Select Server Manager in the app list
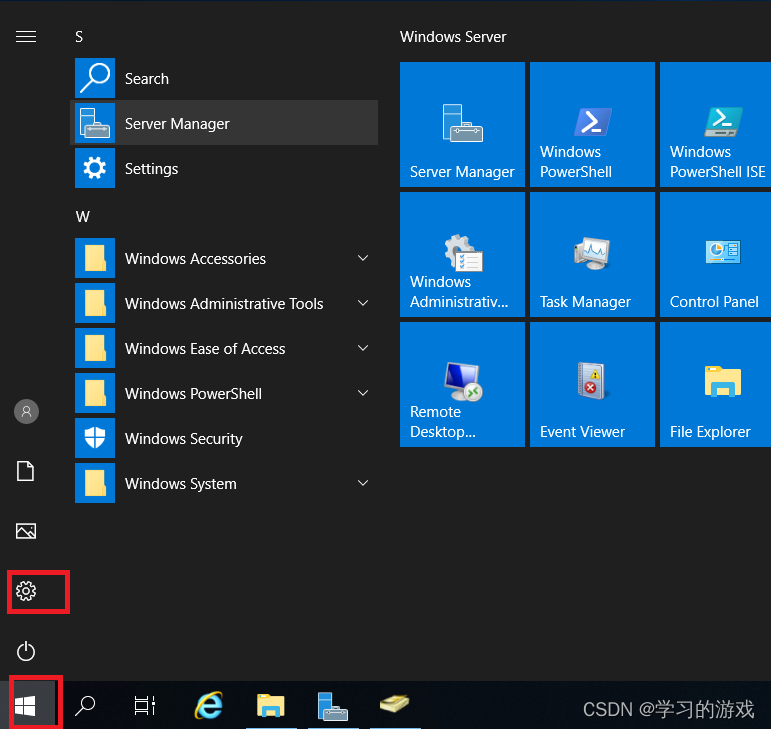Viewport: 771px width, 729px height. (x=177, y=124)
